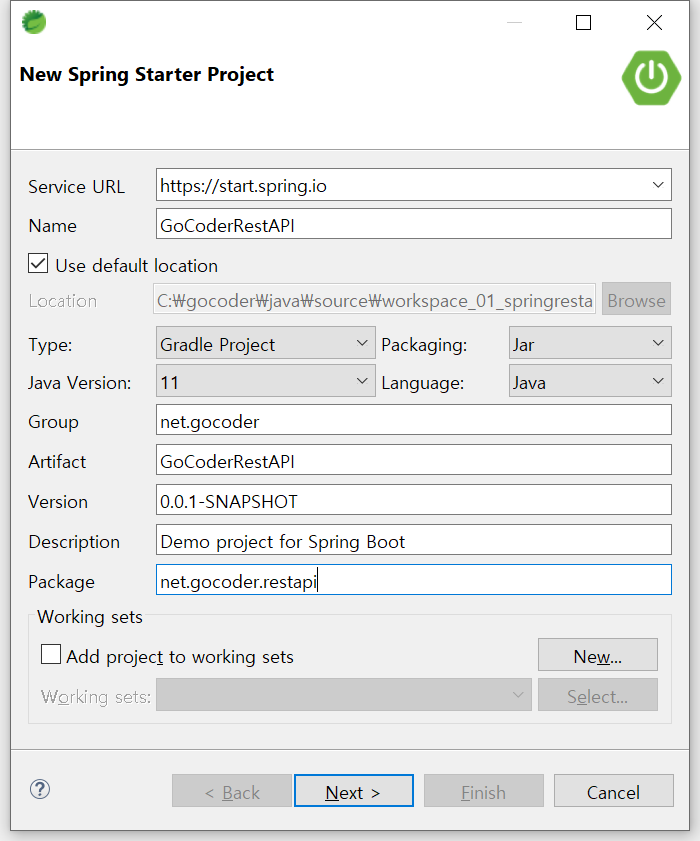Open the Packaging dropdown showing Jar

click(x=590, y=343)
